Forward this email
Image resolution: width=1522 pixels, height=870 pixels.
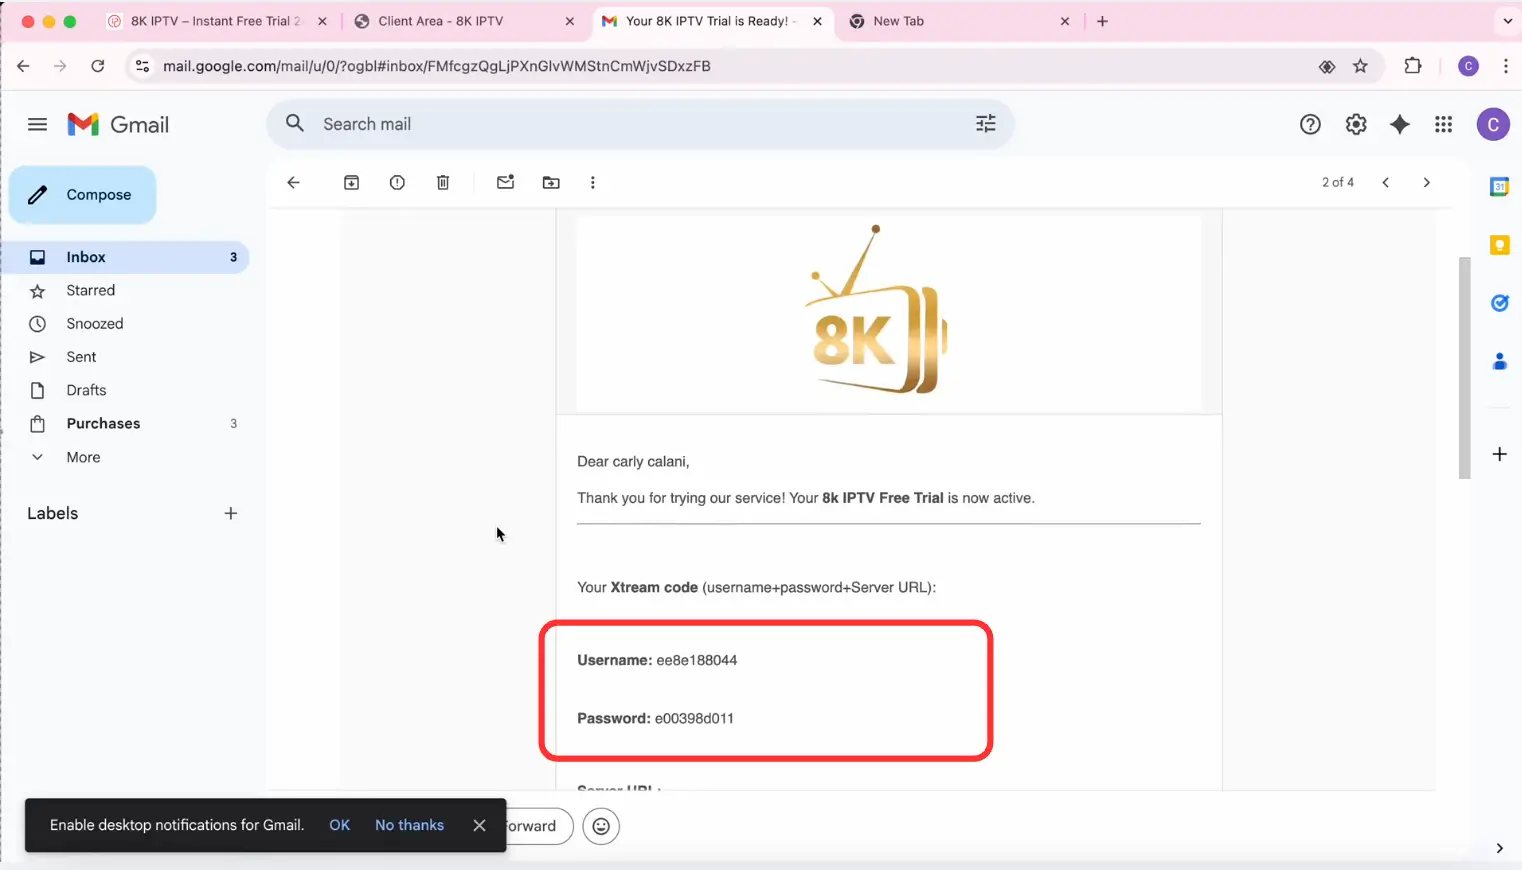pos(538,826)
